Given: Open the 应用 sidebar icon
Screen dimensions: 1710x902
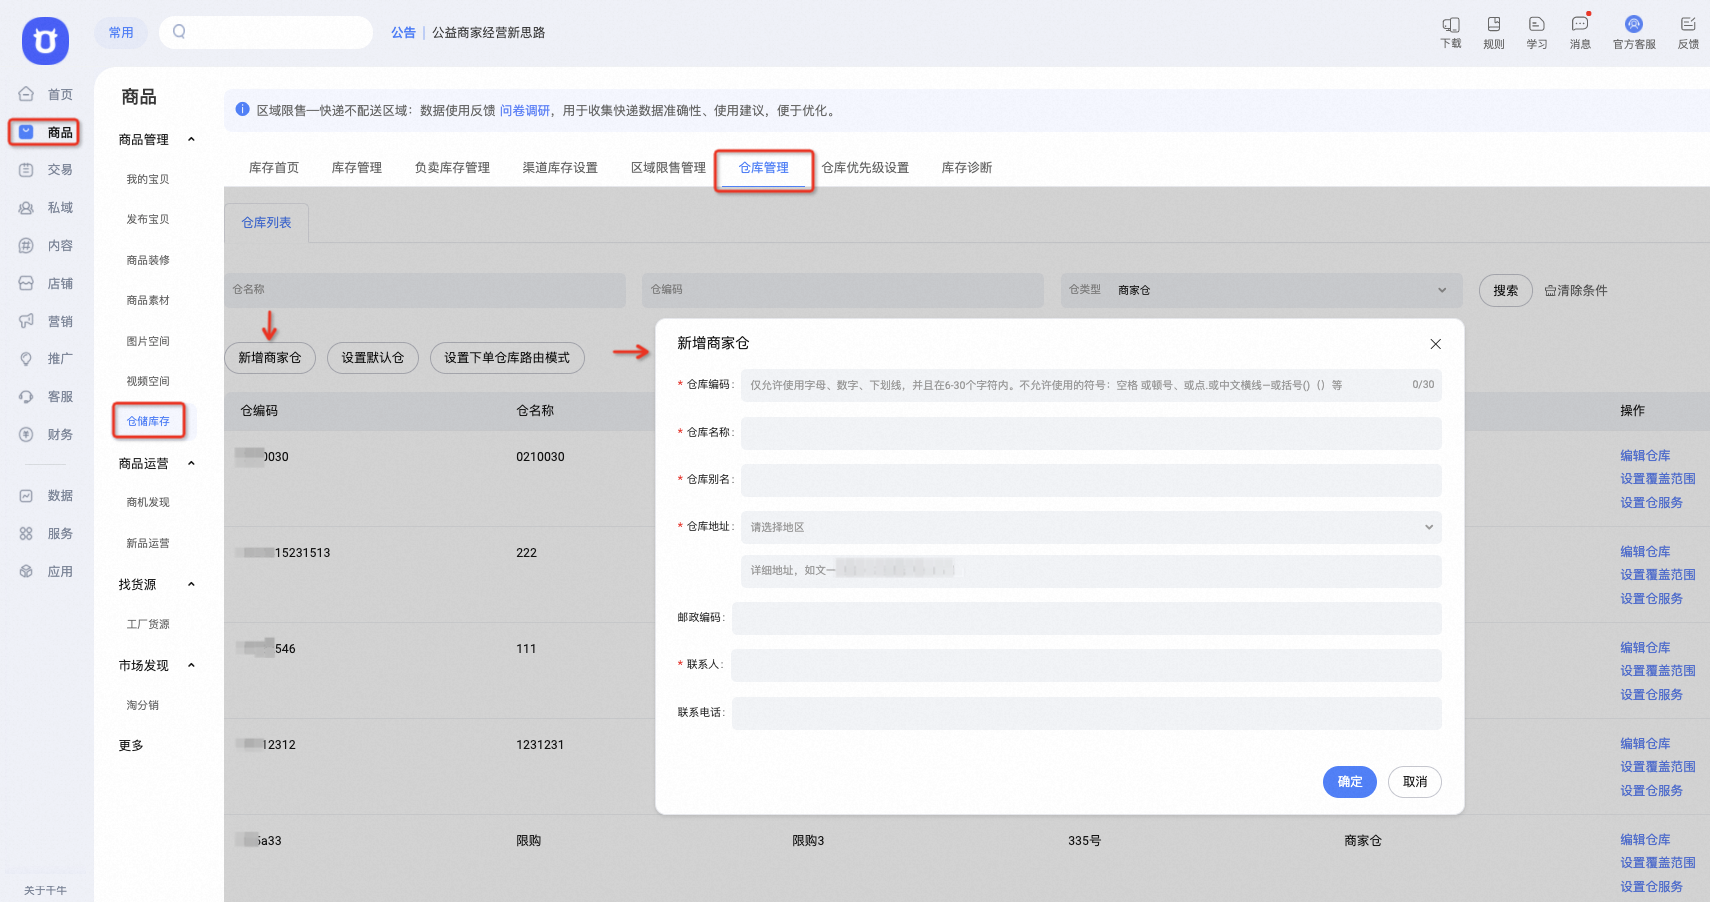Looking at the screenshot, I should pos(26,571).
